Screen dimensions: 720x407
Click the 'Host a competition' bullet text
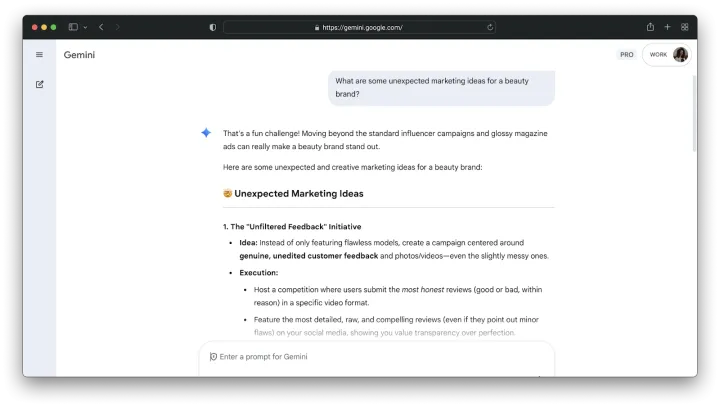pyautogui.click(x=398, y=296)
